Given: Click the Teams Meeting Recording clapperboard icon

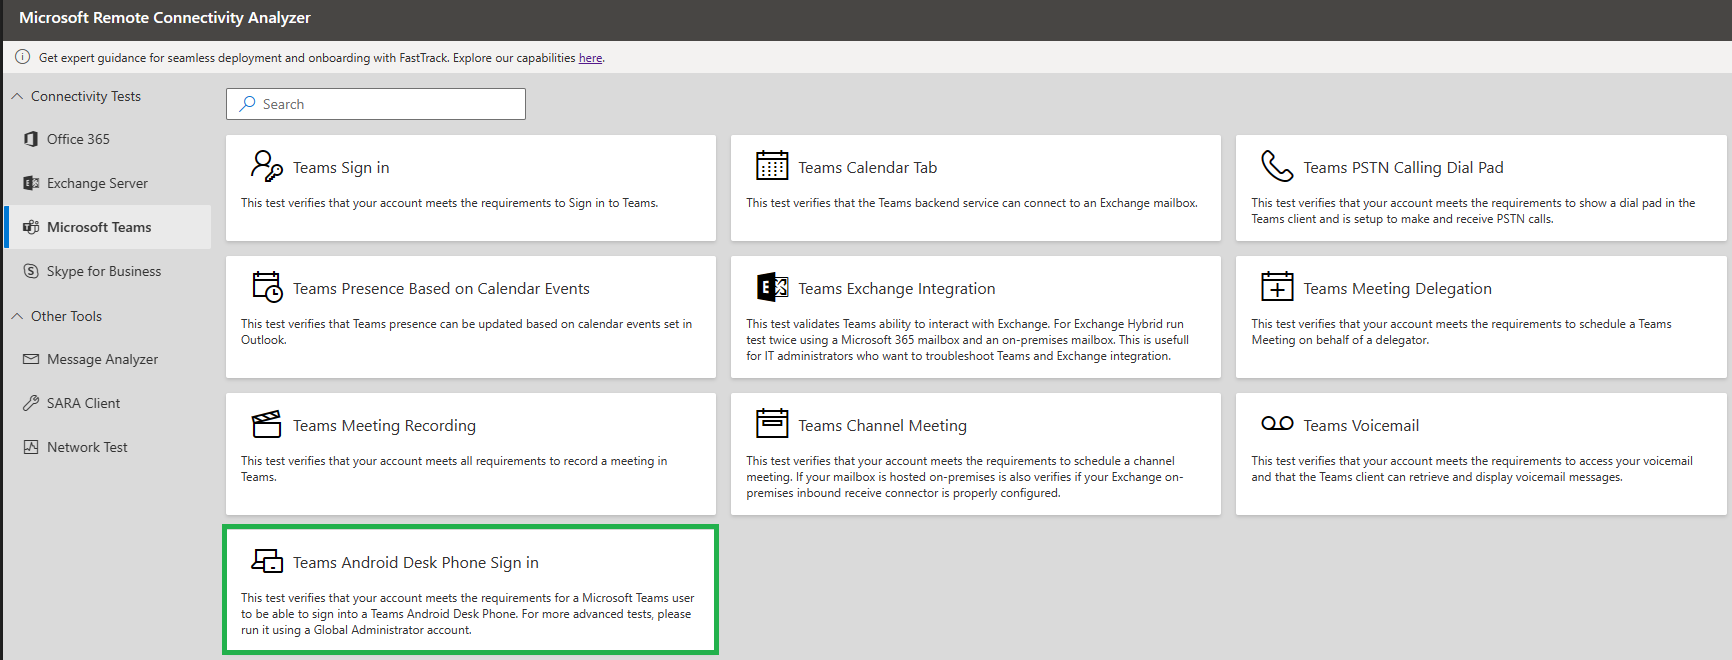Looking at the screenshot, I should click(266, 424).
